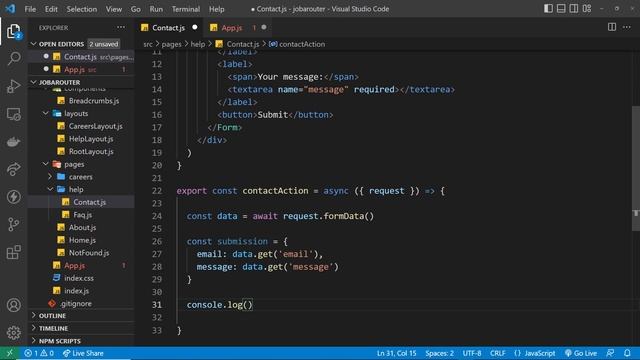This screenshot has height=360, width=640.
Task: Open the .gitignore file
Action: (x=76, y=303)
